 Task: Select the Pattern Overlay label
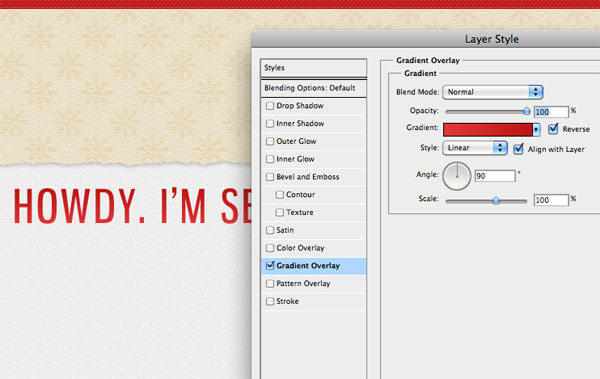pyautogui.click(x=303, y=284)
